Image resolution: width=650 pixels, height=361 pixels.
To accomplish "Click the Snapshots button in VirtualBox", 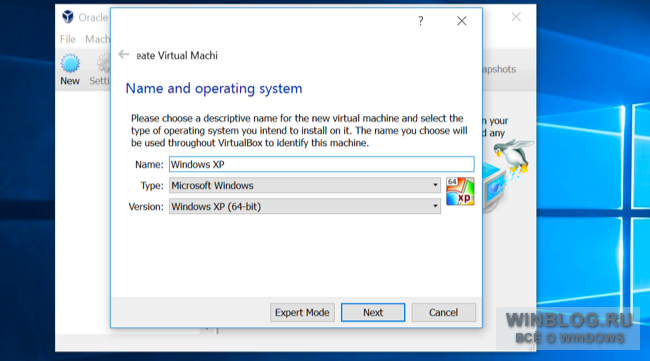I will [x=500, y=69].
